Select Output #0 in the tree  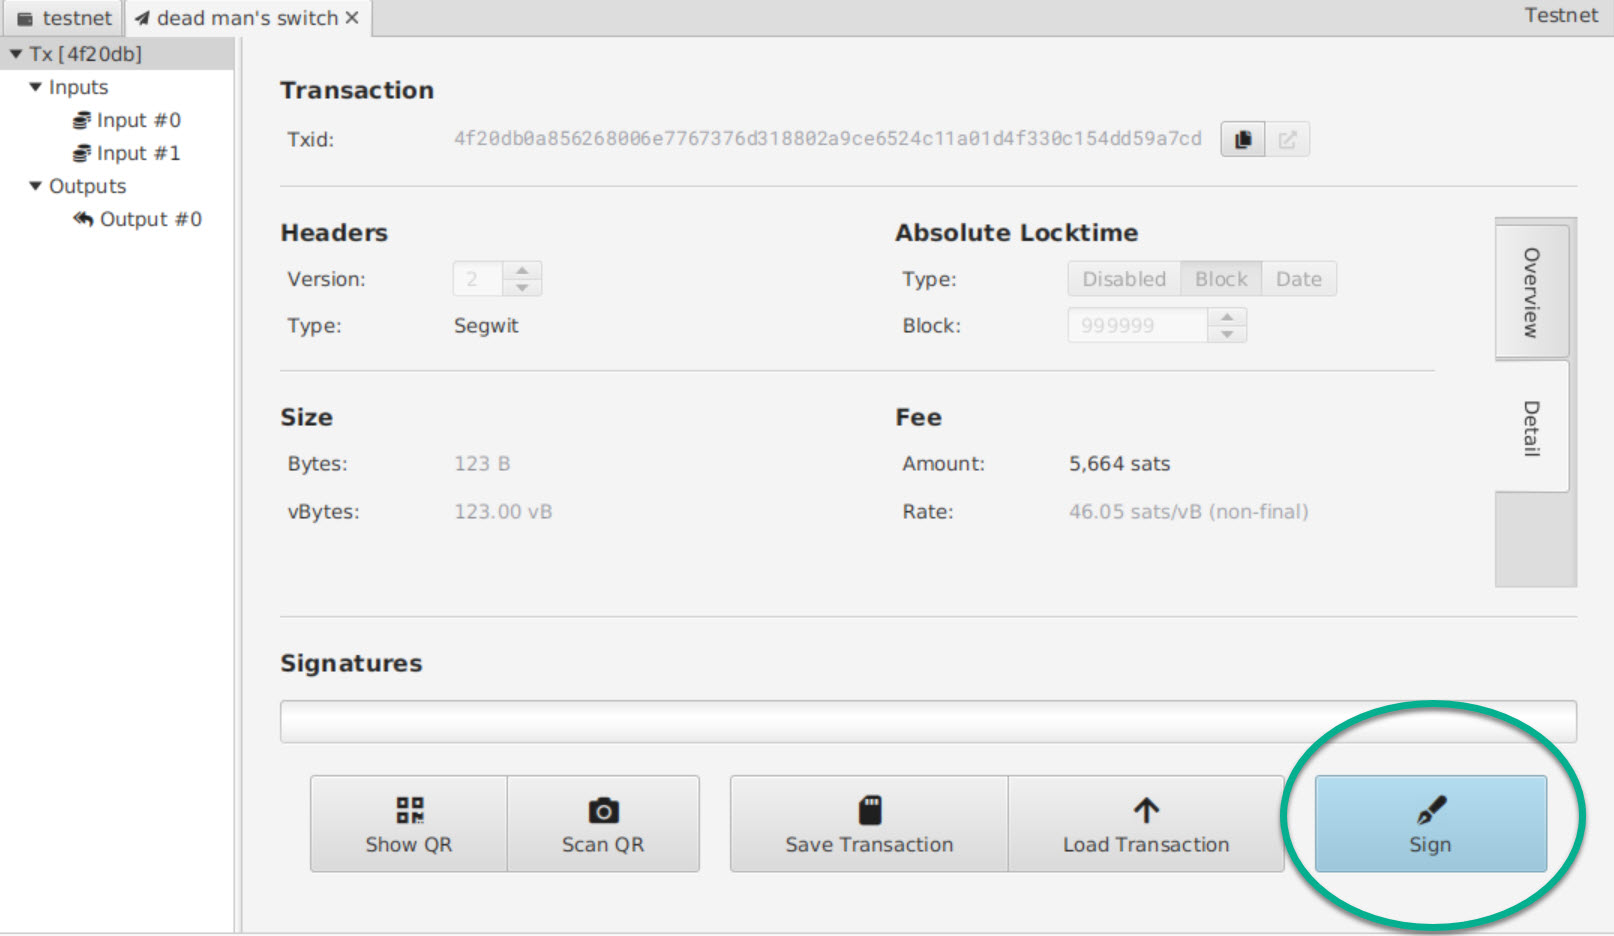click(x=150, y=219)
